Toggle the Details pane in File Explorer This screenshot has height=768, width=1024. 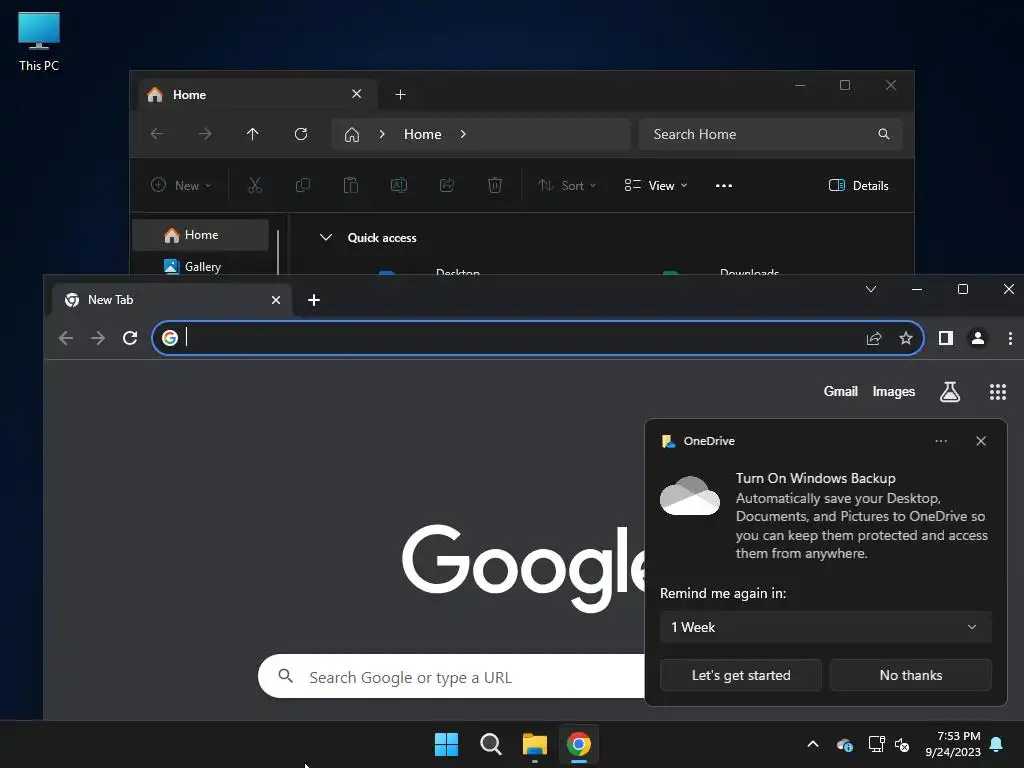(x=858, y=185)
